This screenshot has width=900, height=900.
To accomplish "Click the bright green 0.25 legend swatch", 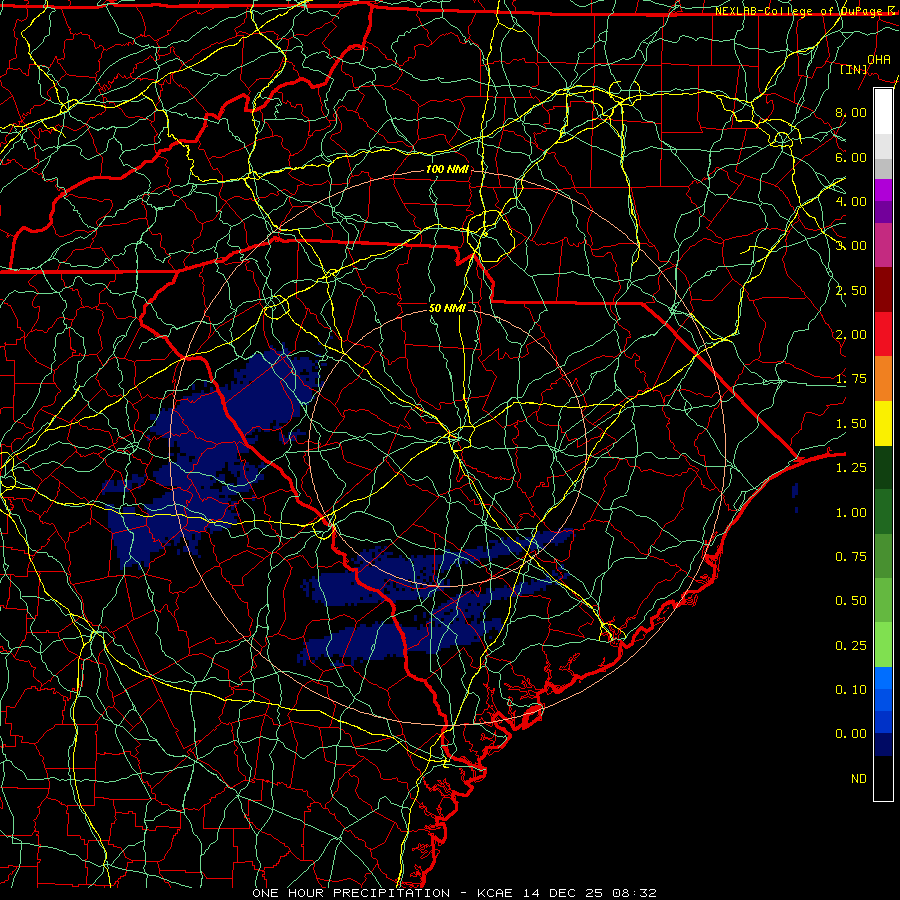I will tap(883, 645).
